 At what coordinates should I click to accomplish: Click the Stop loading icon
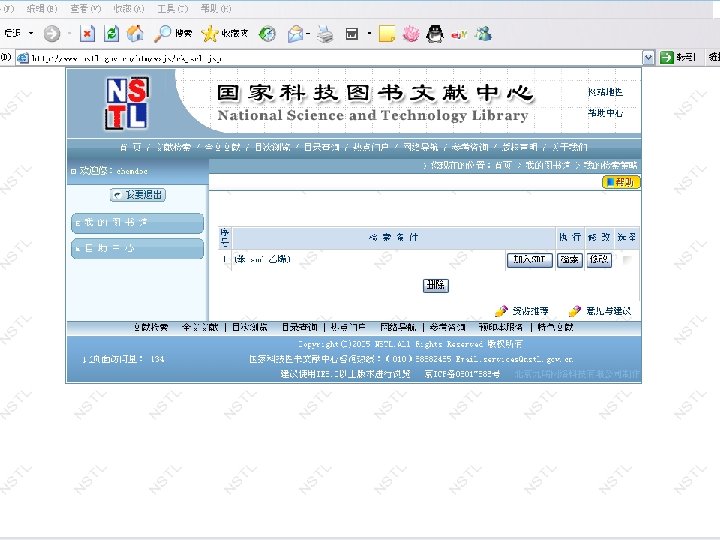coord(87,34)
